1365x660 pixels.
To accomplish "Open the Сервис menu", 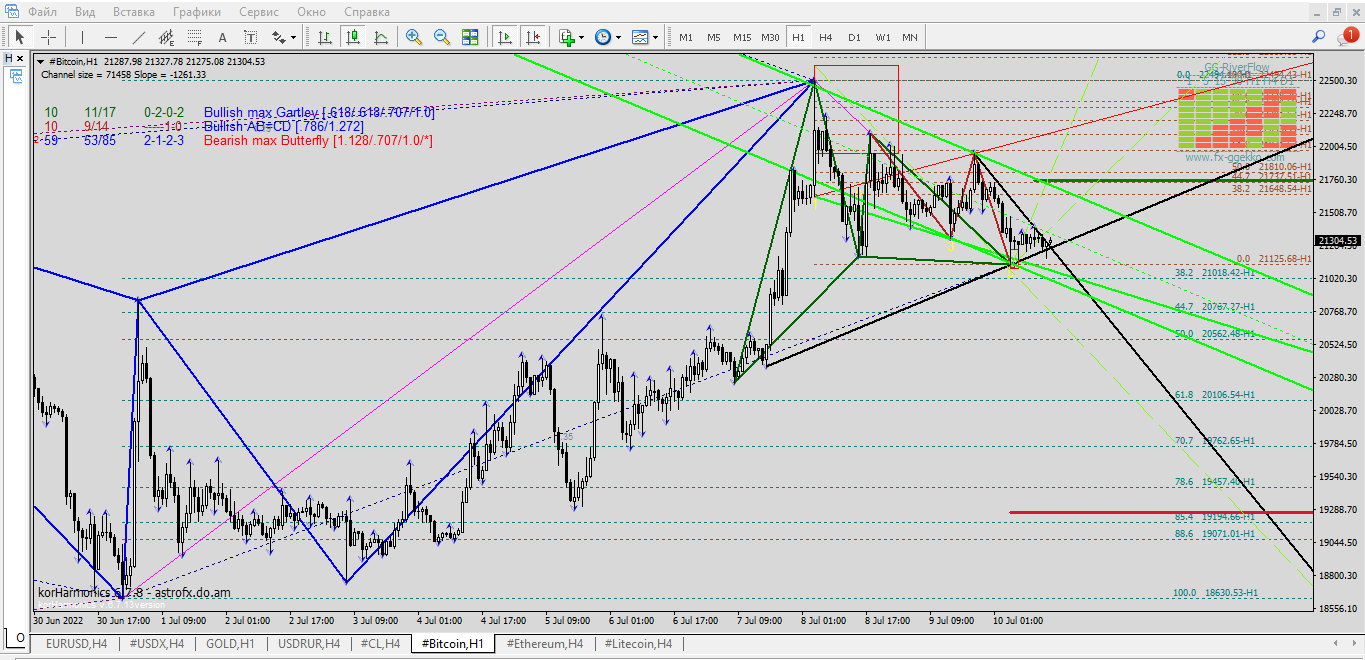I will 259,12.
